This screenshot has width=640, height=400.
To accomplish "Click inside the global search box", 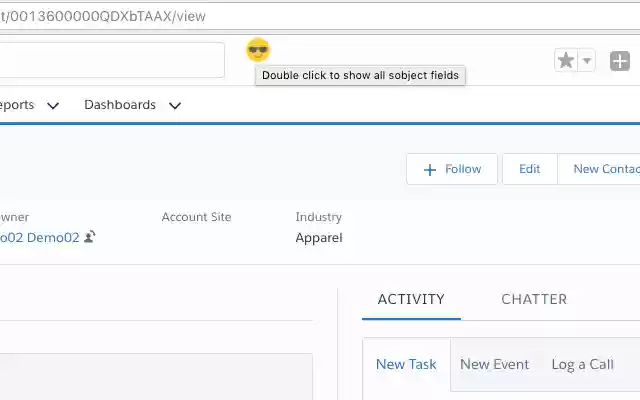I will pyautogui.click(x=112, y=60).
